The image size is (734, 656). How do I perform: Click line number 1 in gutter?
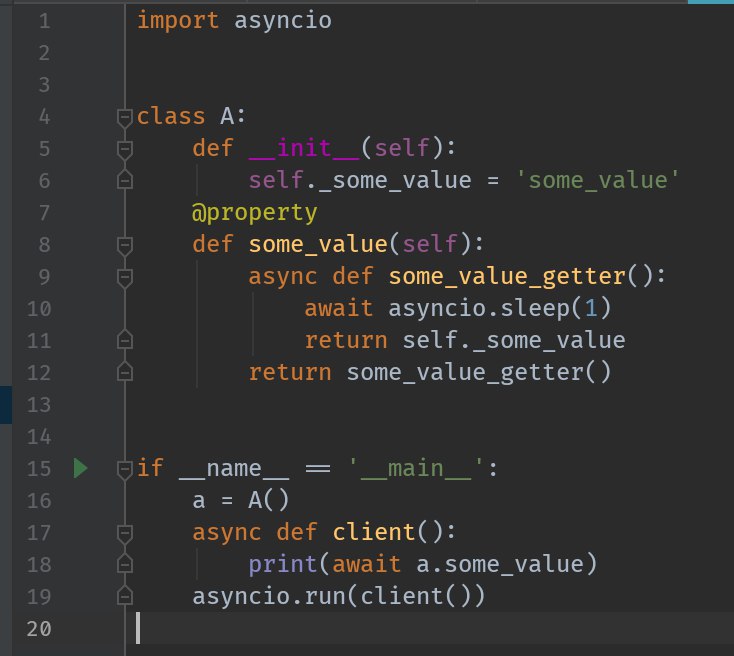click(x=44, y=22)
